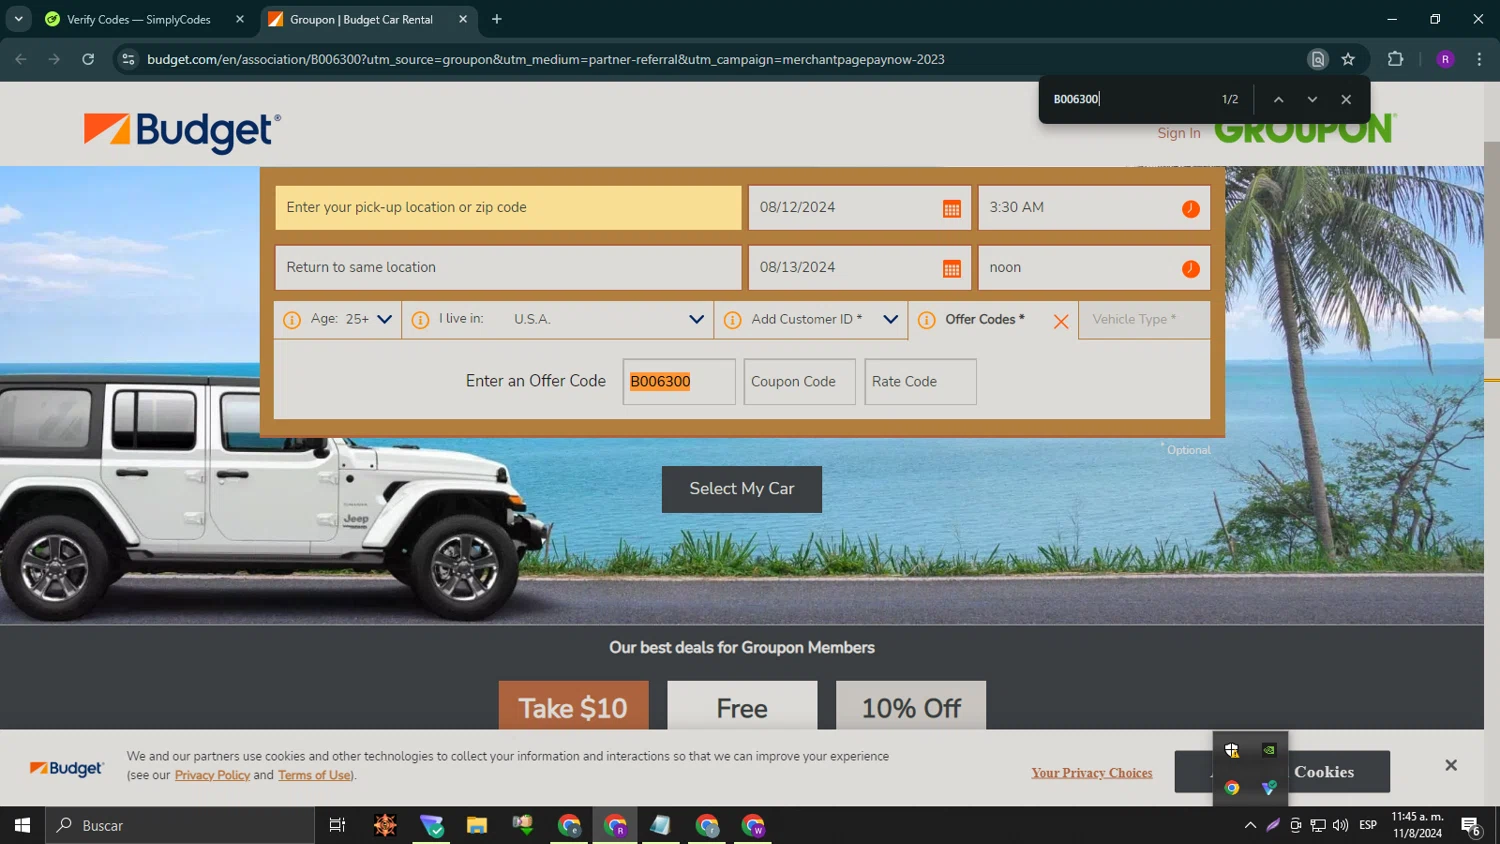Click the pick-up time clock icon

pos(1190,208)
